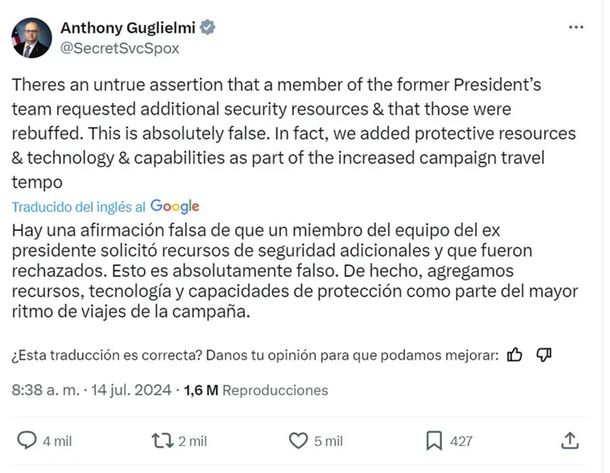The image size is (610, 473).
Task: Click Anthony Guglielmi's profile photo
Action: point(31,37)
